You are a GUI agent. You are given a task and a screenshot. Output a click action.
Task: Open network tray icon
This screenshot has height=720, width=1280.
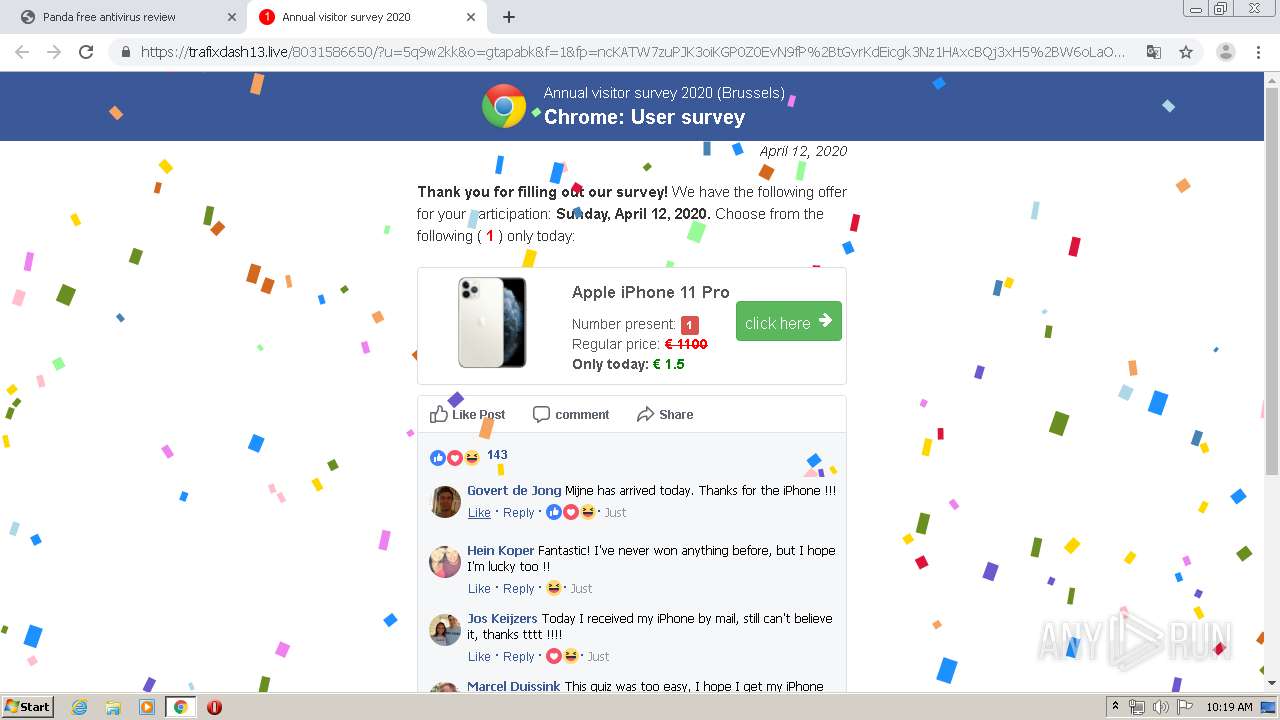(x=1137, y=707)
